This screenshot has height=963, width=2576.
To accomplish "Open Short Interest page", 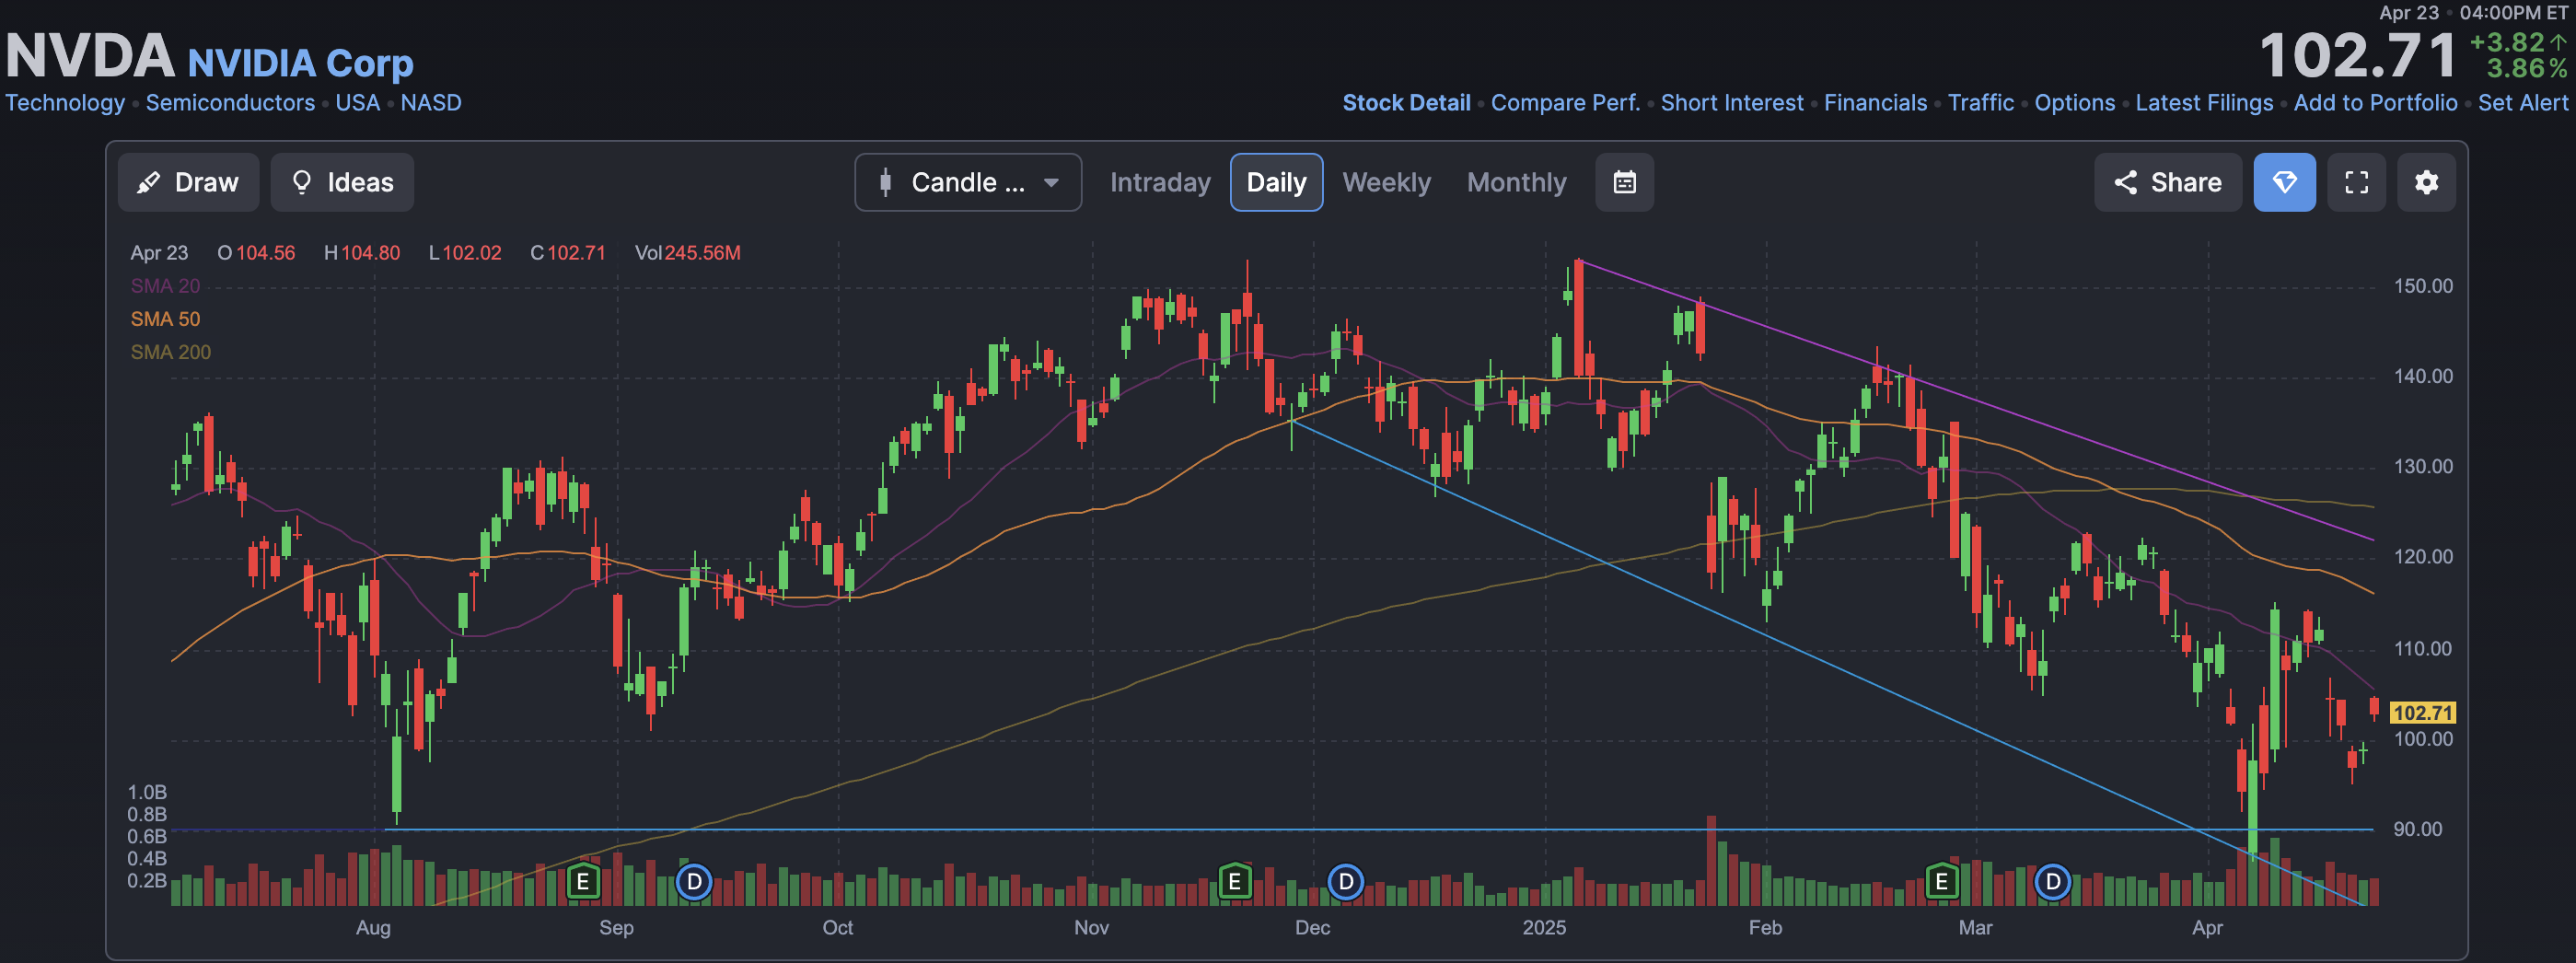I will 1732,103.
